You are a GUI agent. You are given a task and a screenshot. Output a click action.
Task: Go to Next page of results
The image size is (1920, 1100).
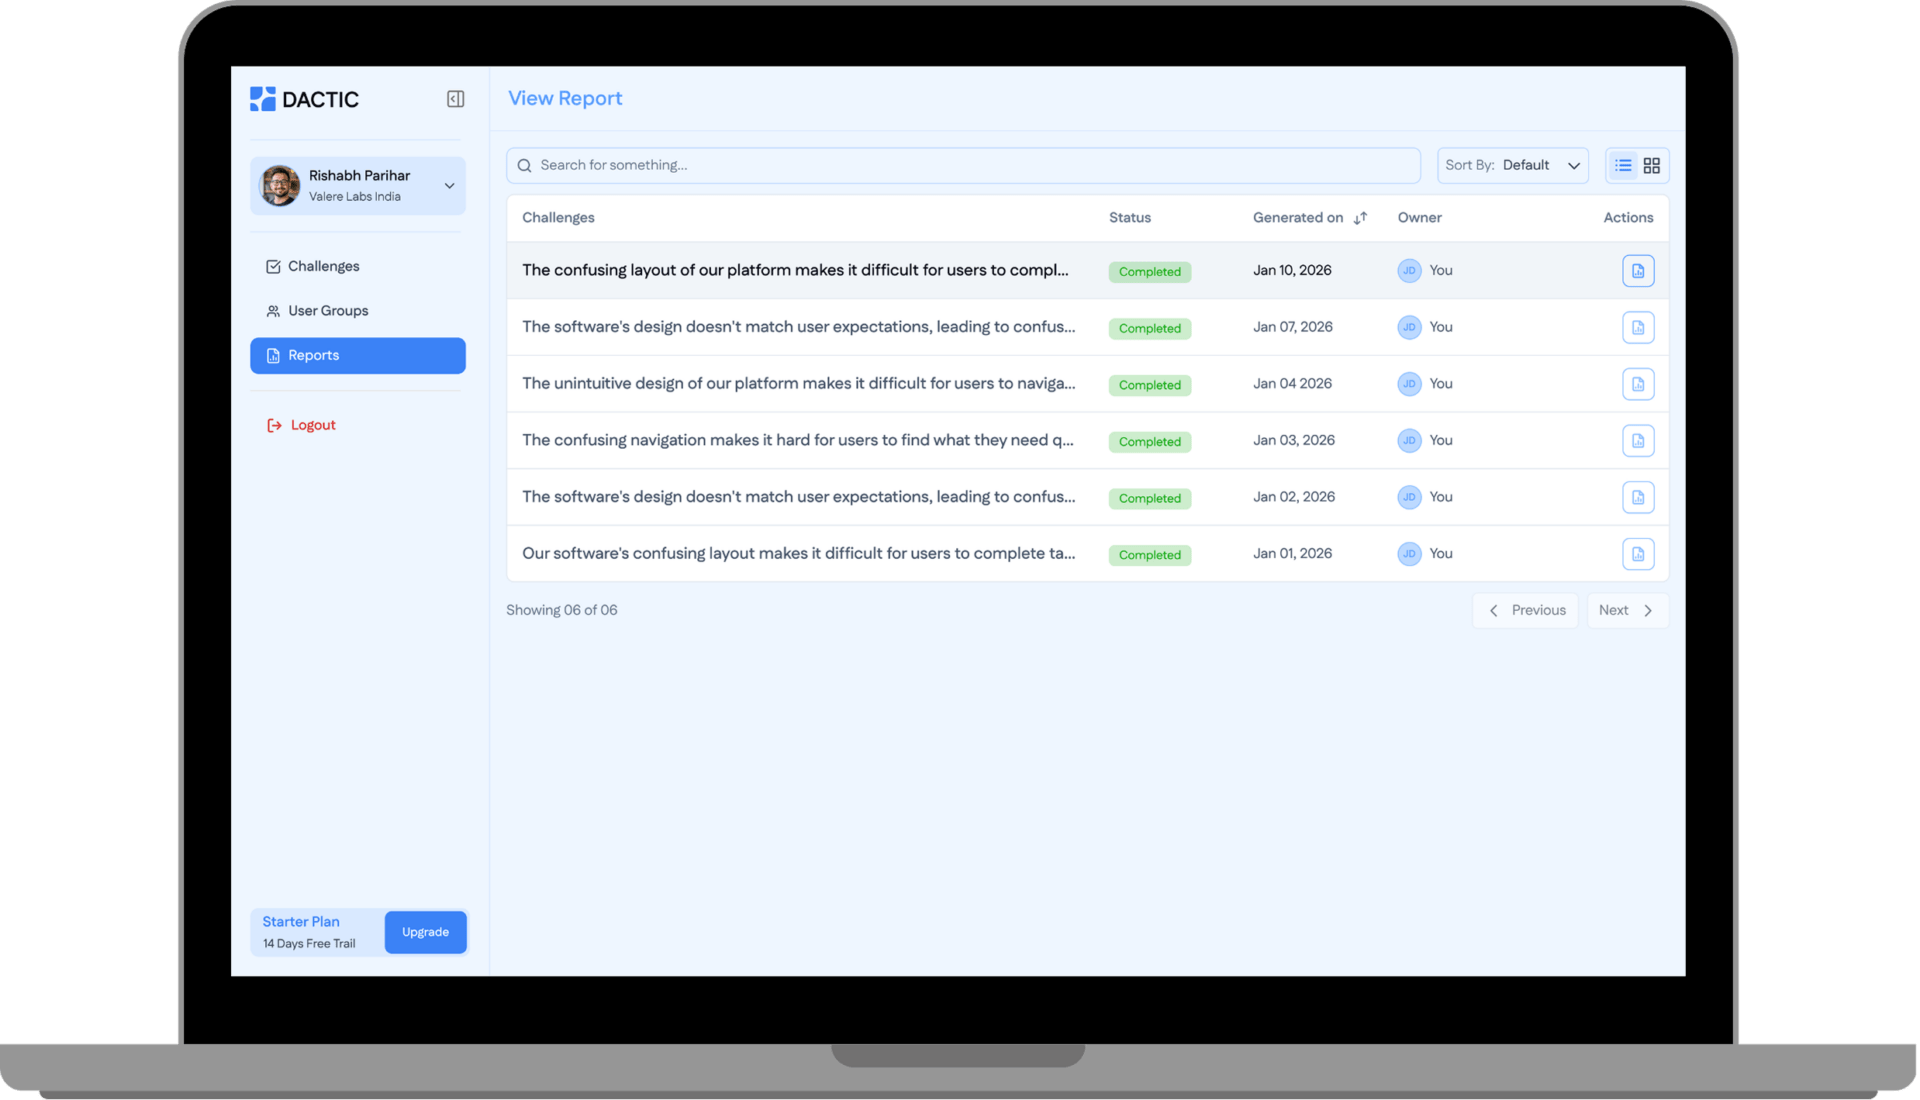pos(1626,611)
